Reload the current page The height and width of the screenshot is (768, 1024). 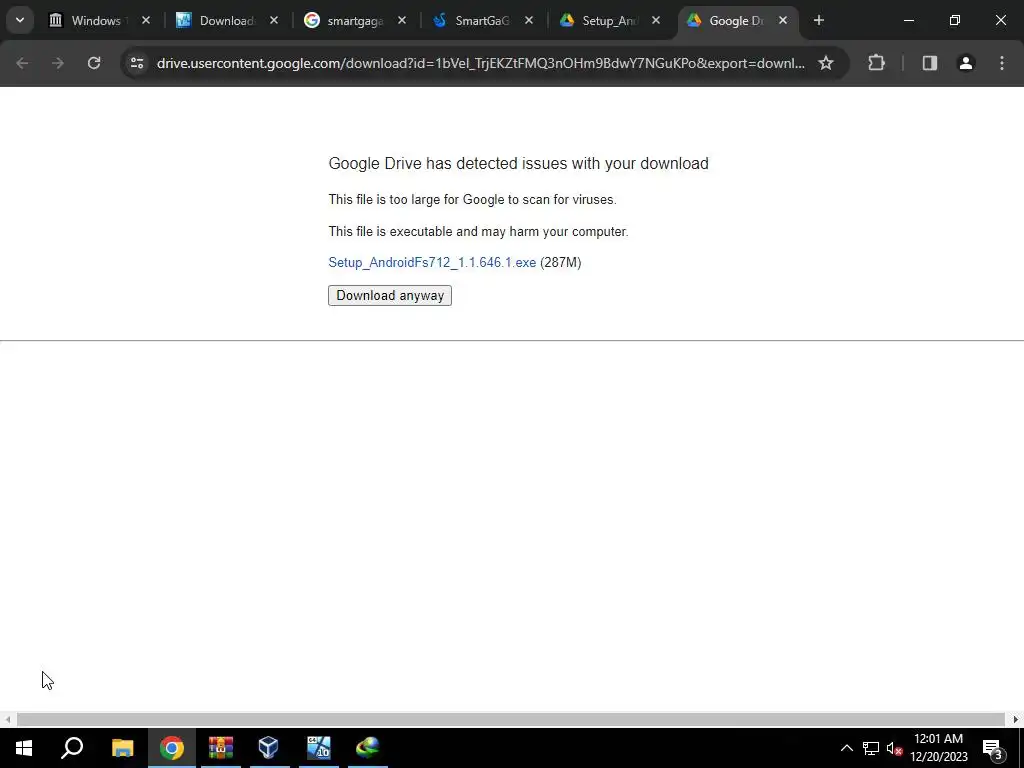click(94, 63)
